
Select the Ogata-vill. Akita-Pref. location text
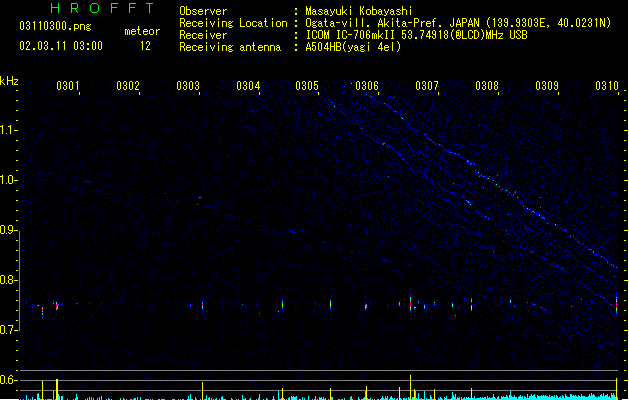tap(458, 23)
